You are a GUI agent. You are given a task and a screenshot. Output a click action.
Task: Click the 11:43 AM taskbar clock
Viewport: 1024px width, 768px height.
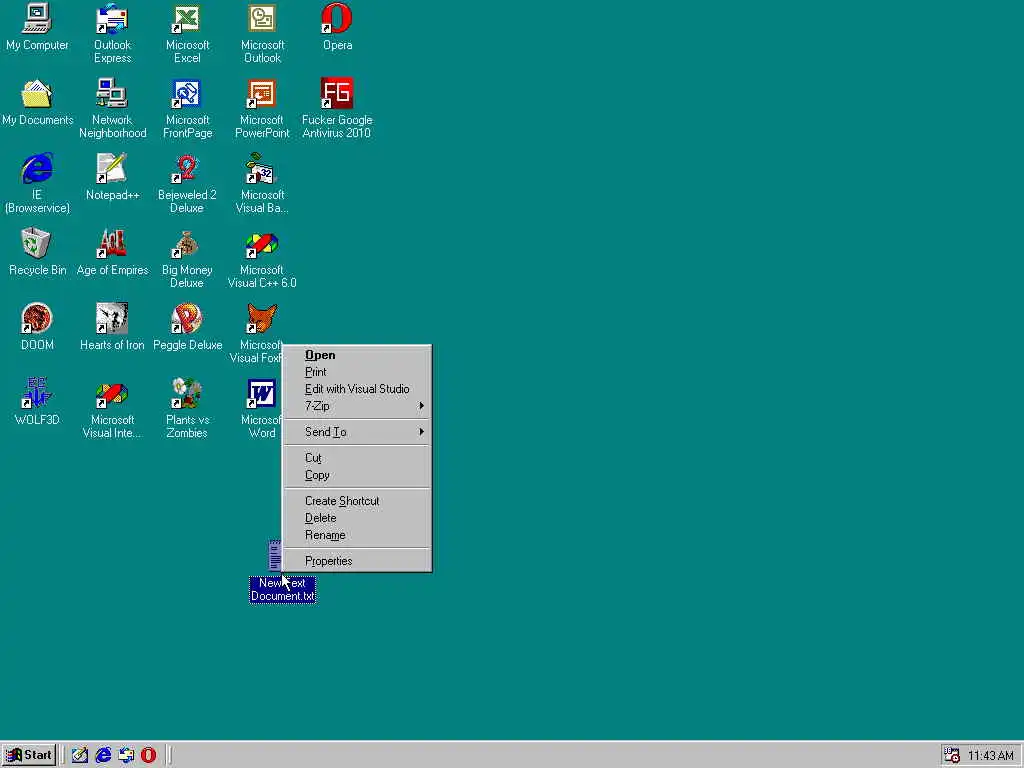point(991,756)
